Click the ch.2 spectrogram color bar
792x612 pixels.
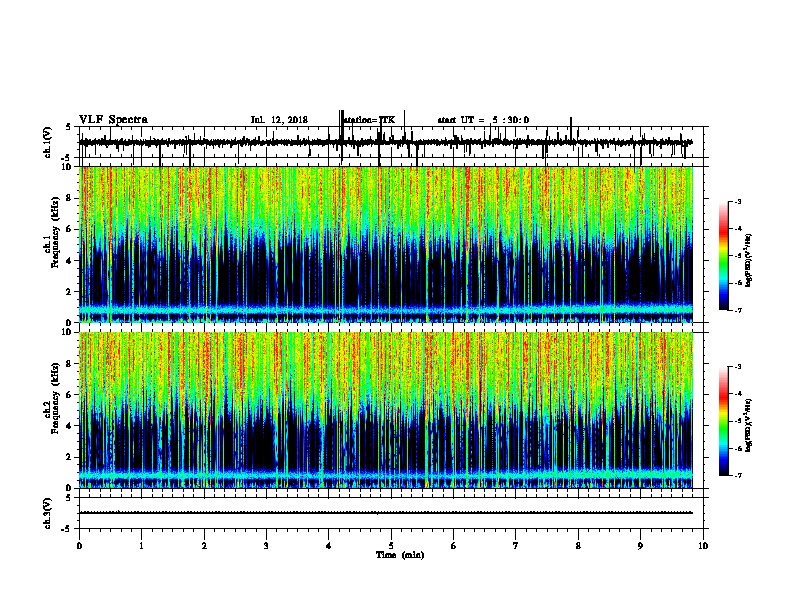[x=723, y=421]
